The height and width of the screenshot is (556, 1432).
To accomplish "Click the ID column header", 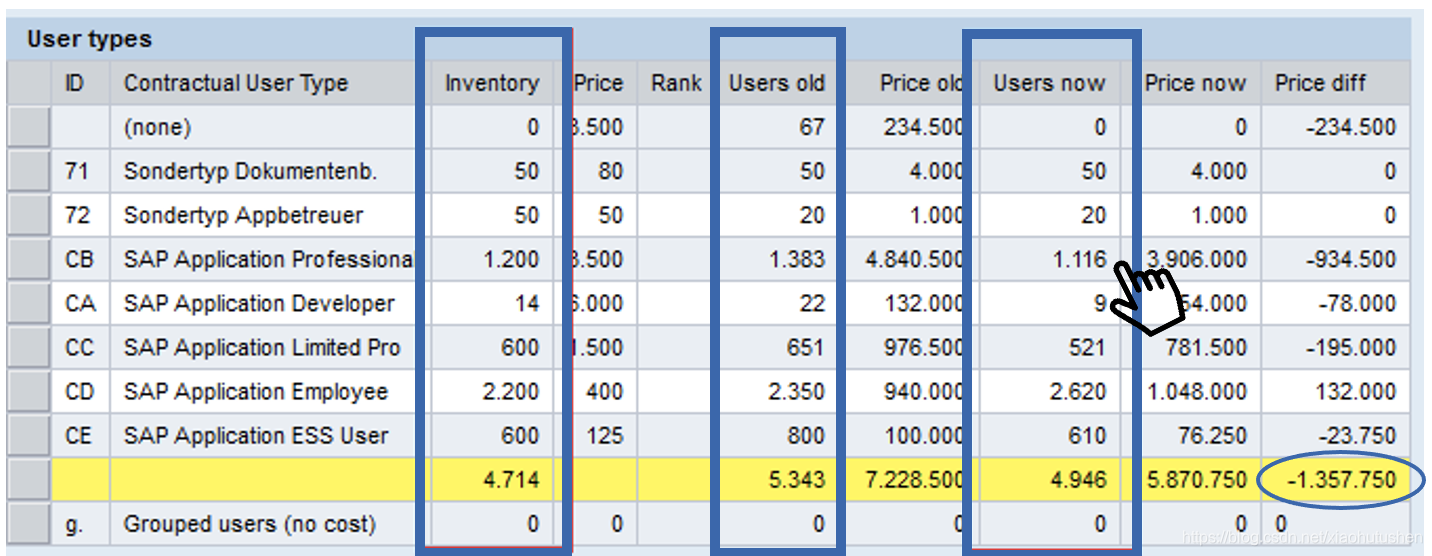I will tap(81, 83).
